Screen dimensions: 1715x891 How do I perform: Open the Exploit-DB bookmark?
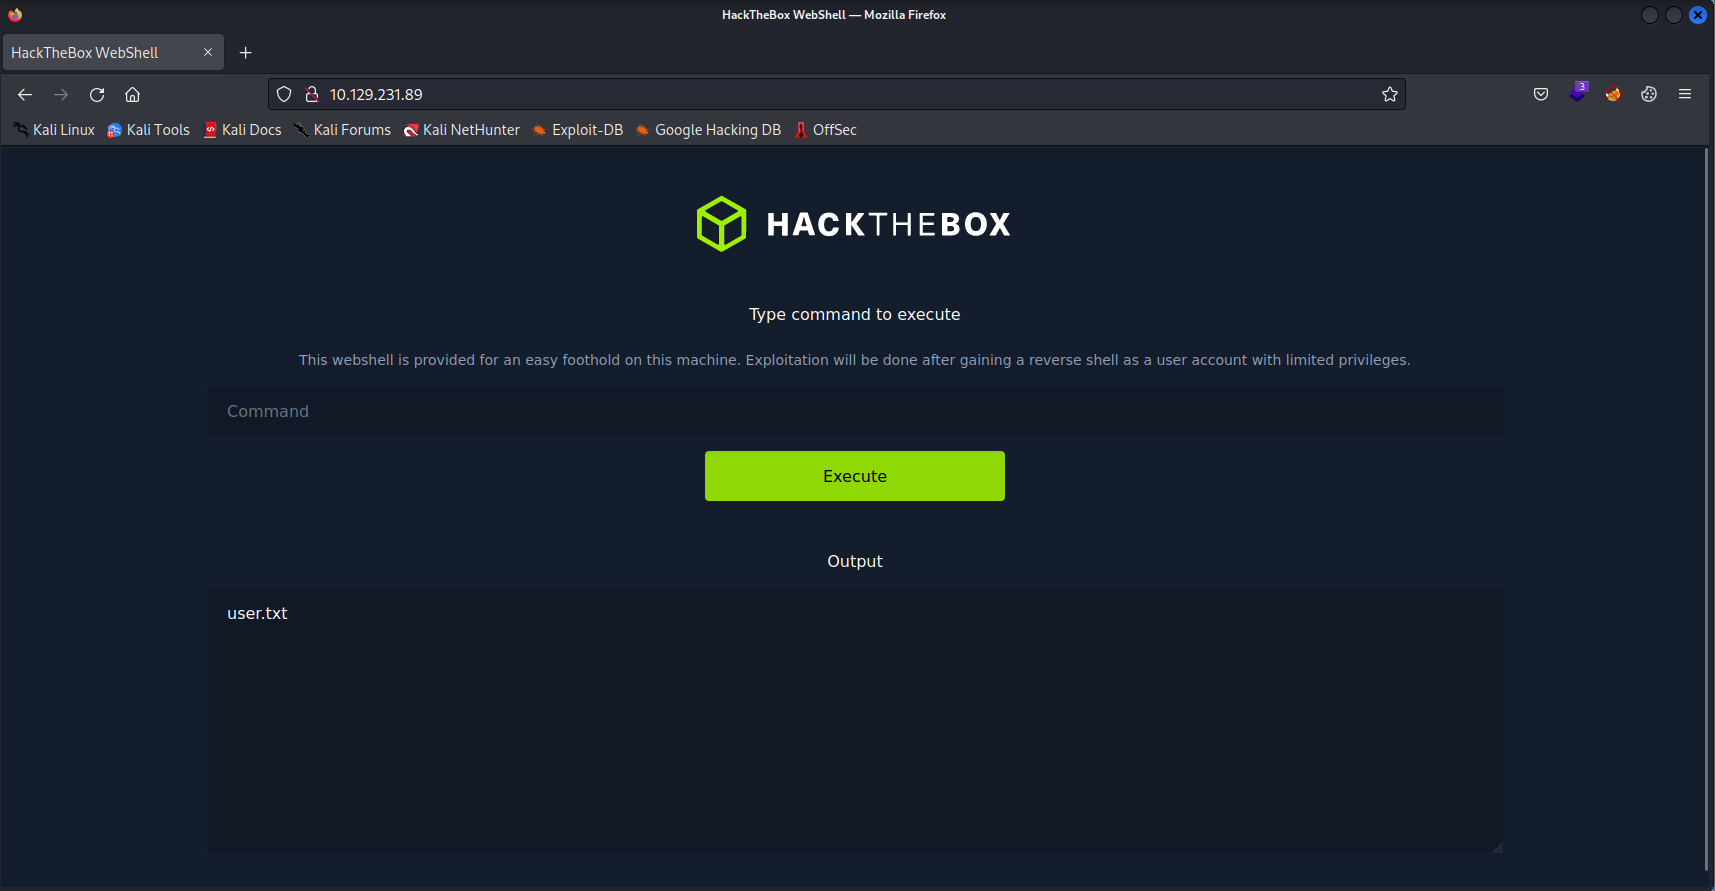pos(578,130)
